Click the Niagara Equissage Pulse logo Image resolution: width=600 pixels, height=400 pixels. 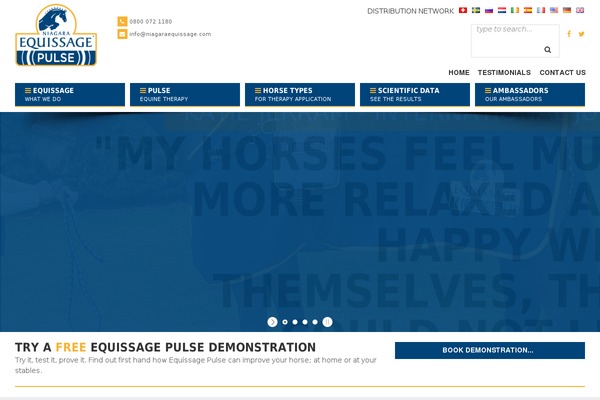(56, 35)
